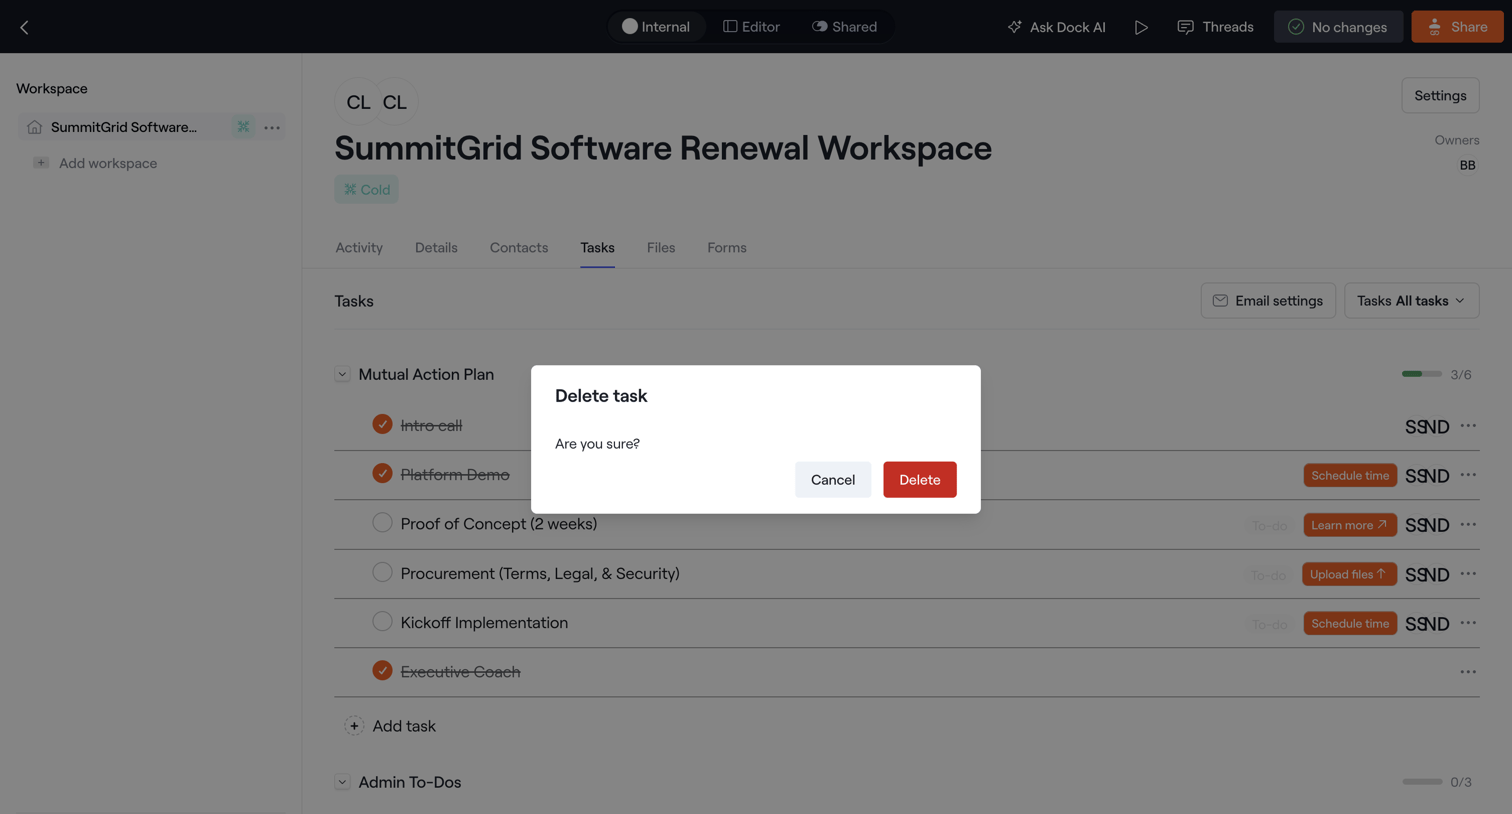The image size is (1512, 814).
Task: Open more options for Platform Demo task
Action: point(1468,475)
